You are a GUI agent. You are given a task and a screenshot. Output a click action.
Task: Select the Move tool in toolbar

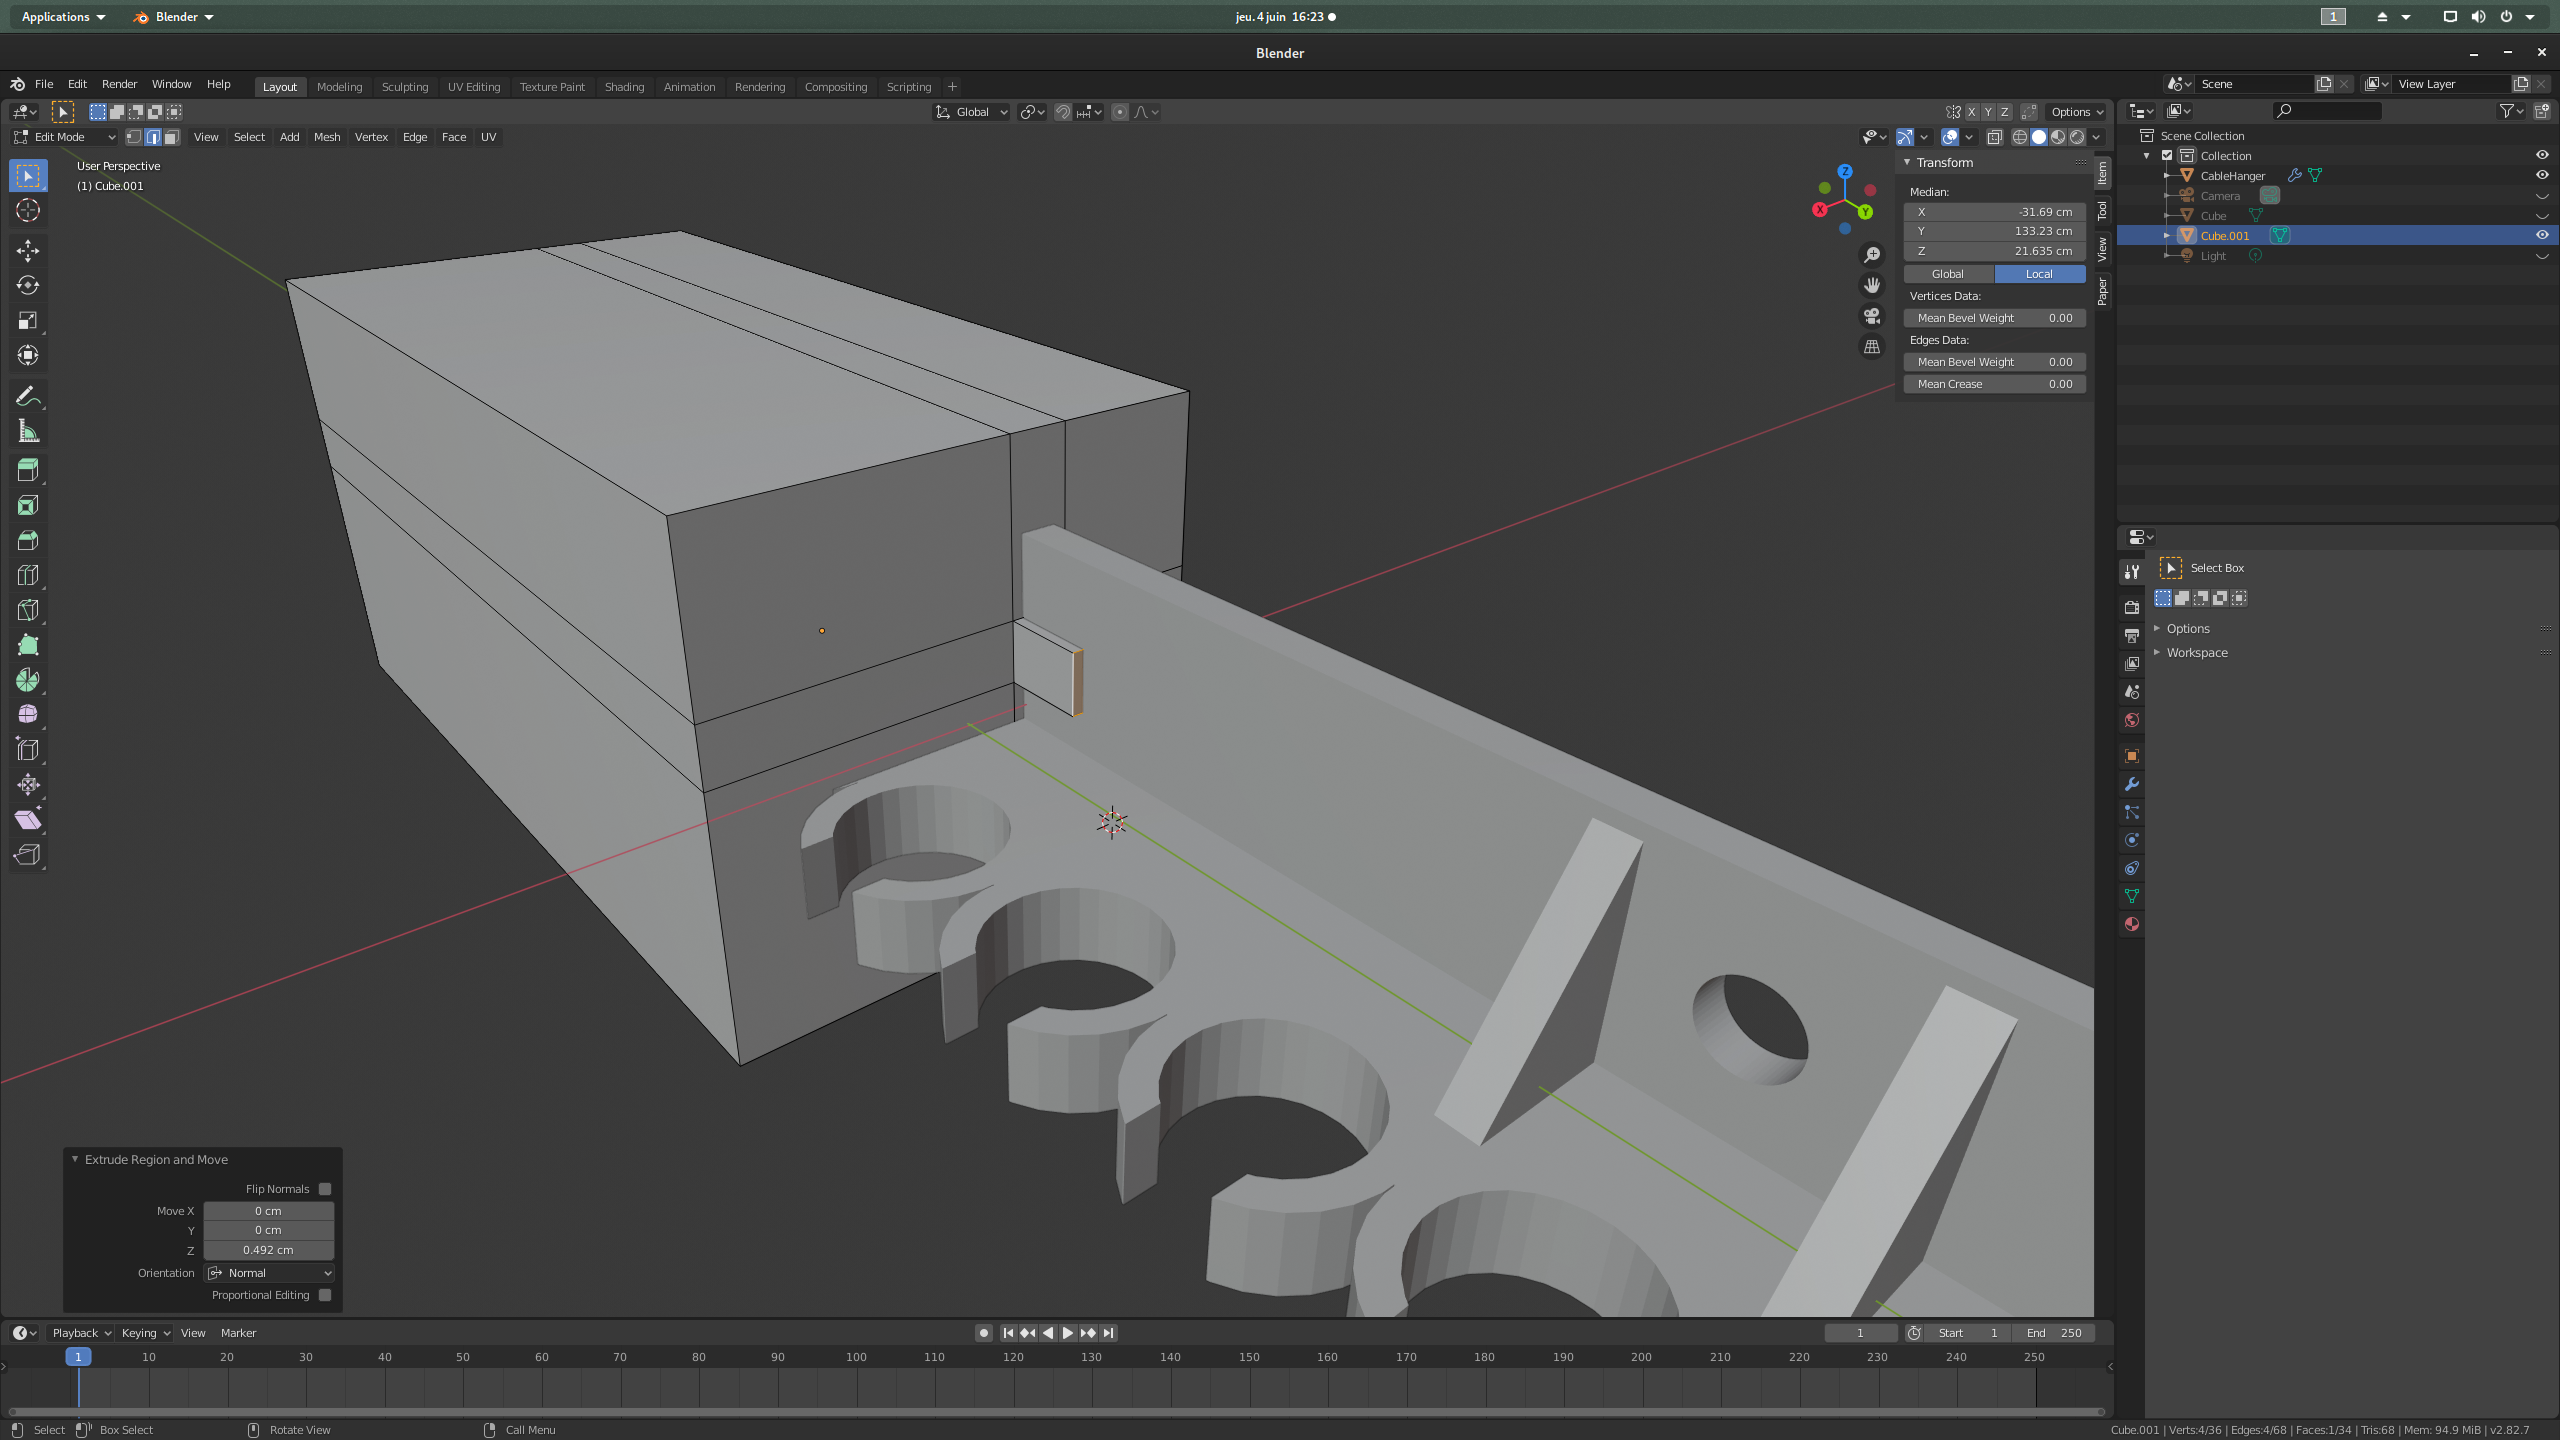[28, 251]
